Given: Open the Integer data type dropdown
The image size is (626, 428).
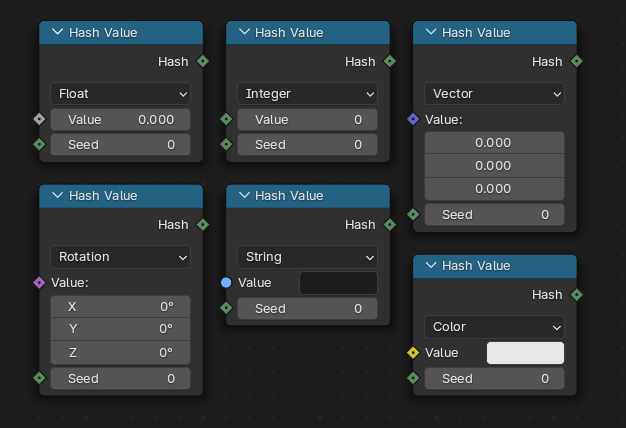Looking at the screenshot, I should coord(307,94).
